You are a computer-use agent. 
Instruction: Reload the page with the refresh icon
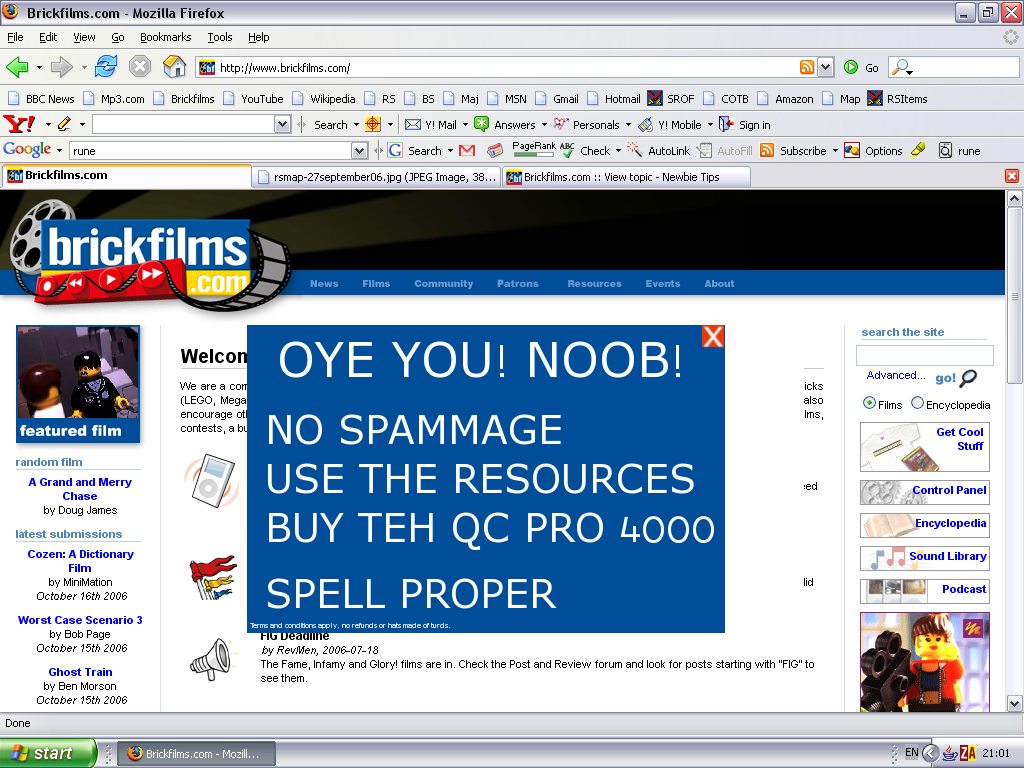(x=106, y=67)
